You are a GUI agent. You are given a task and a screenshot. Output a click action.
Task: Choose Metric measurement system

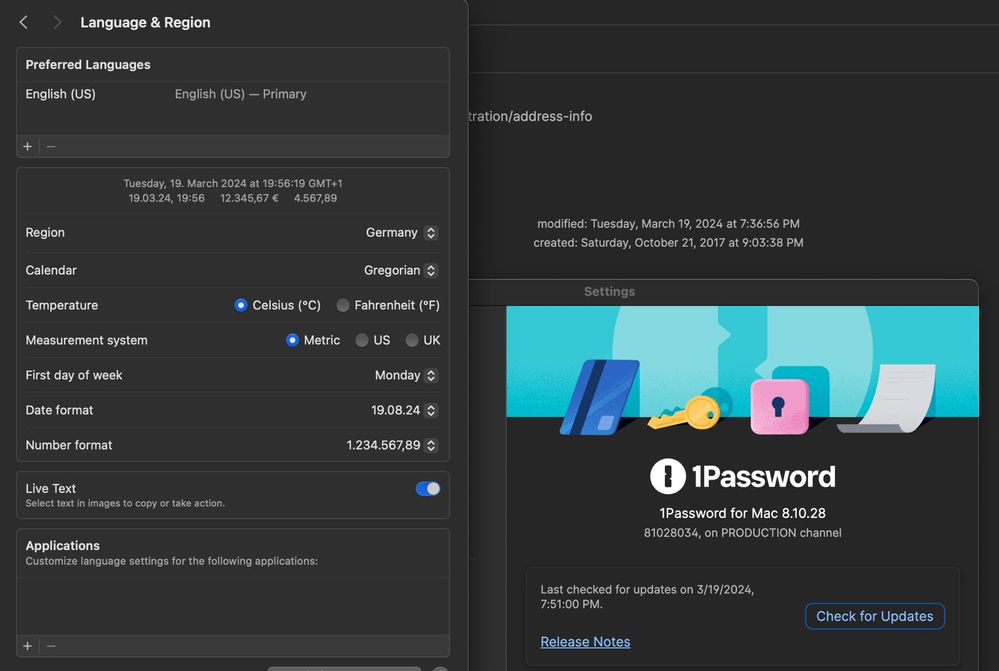(x=292, y=340)
